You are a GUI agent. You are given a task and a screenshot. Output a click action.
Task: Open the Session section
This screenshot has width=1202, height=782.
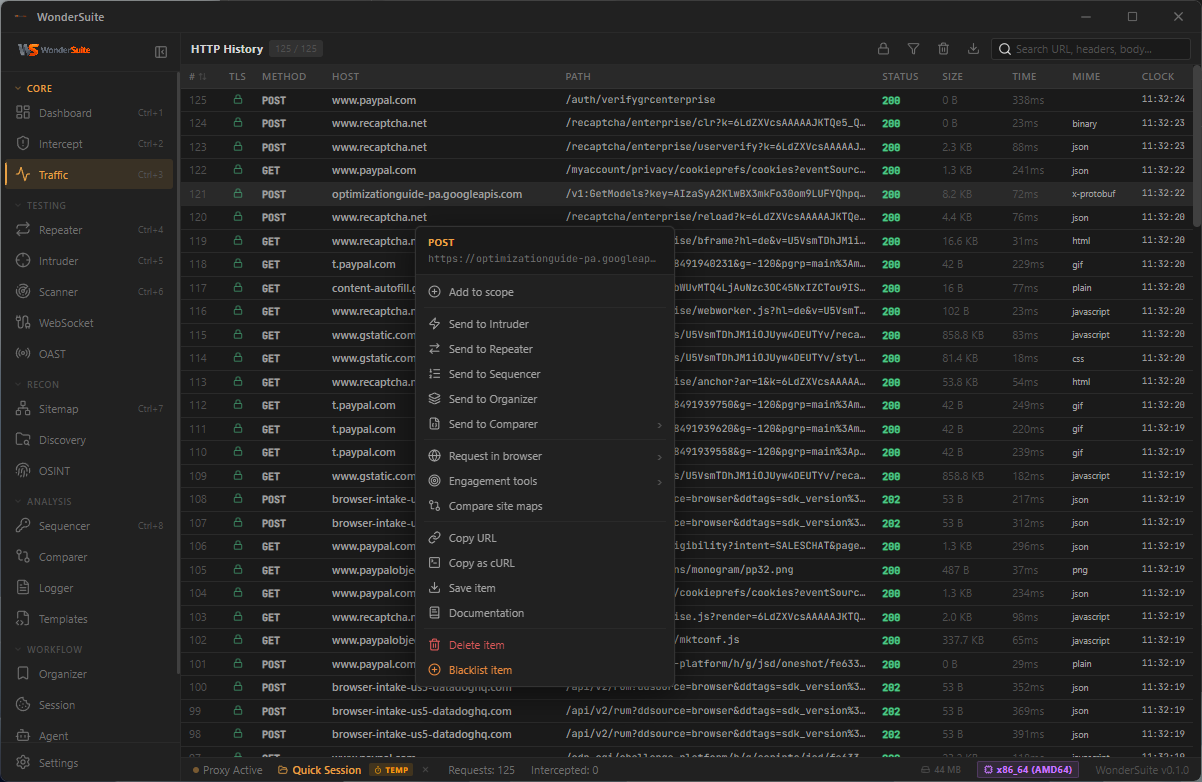coord(88,705)
